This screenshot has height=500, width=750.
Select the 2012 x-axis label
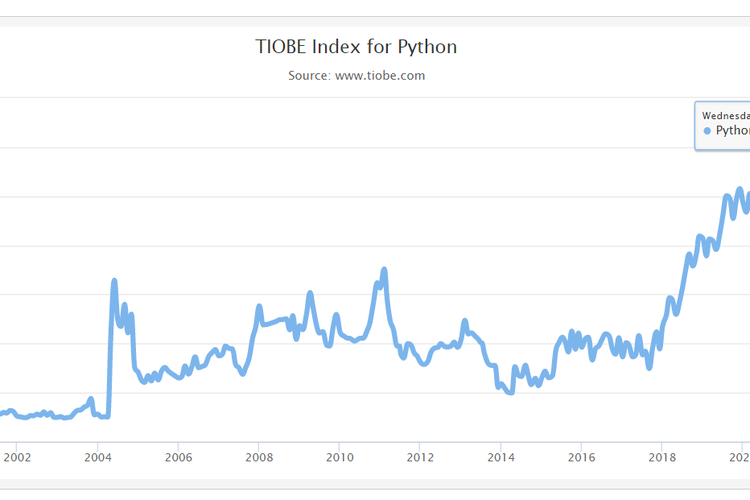click(x=420, y=458)
